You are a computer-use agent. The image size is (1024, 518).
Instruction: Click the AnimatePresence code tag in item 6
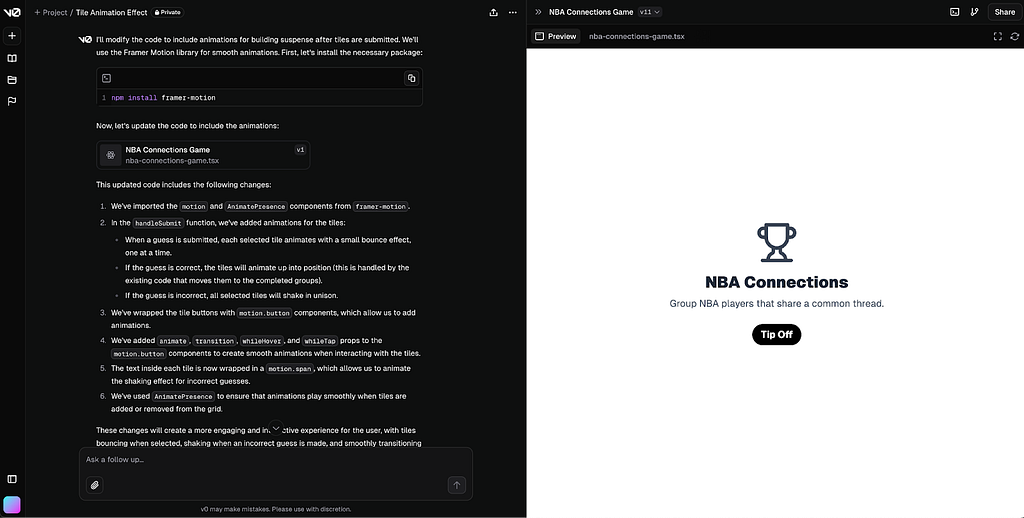[183, 397]
